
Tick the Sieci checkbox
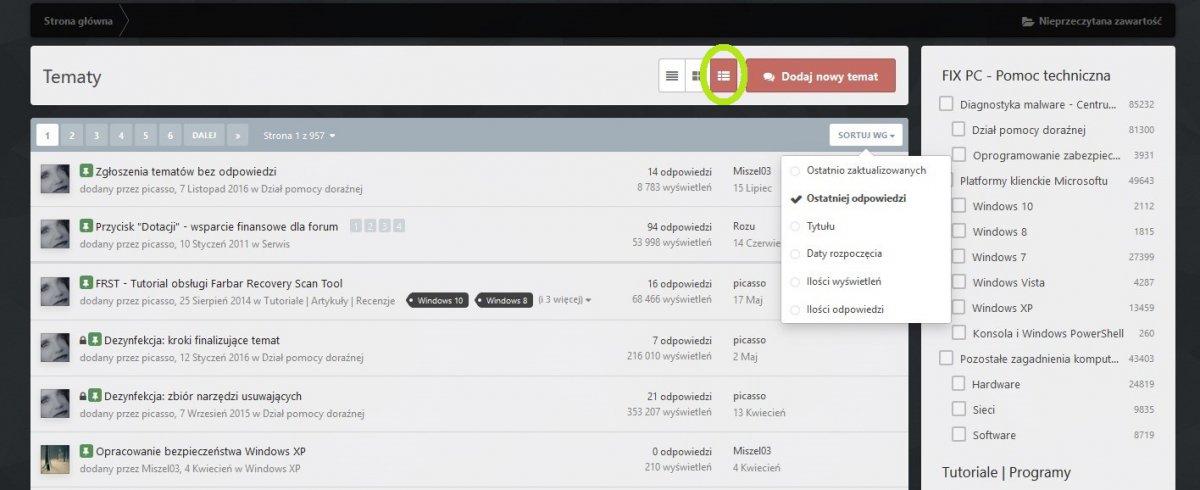coord(958,409)
